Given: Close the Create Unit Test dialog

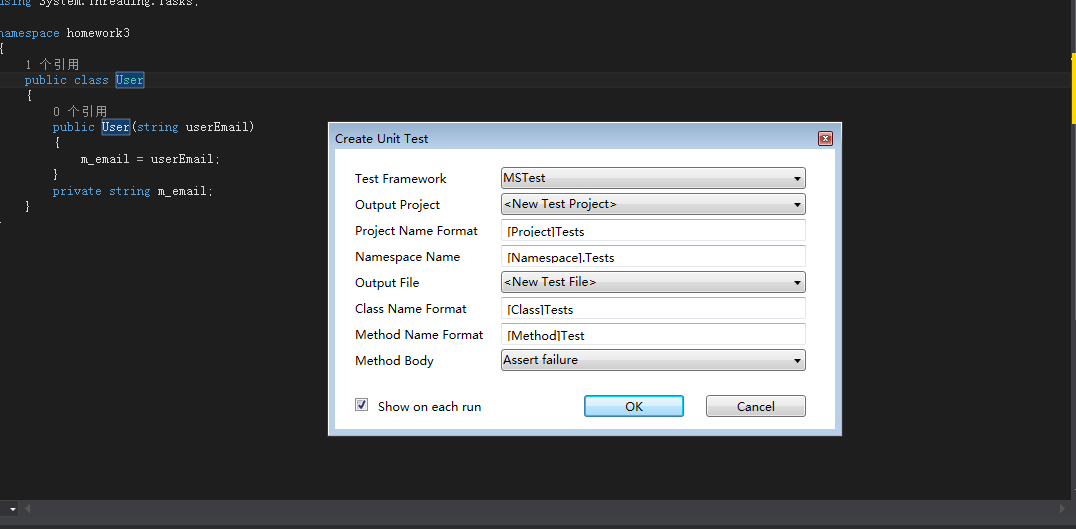Looking at the screenshot, I should 826,139.
